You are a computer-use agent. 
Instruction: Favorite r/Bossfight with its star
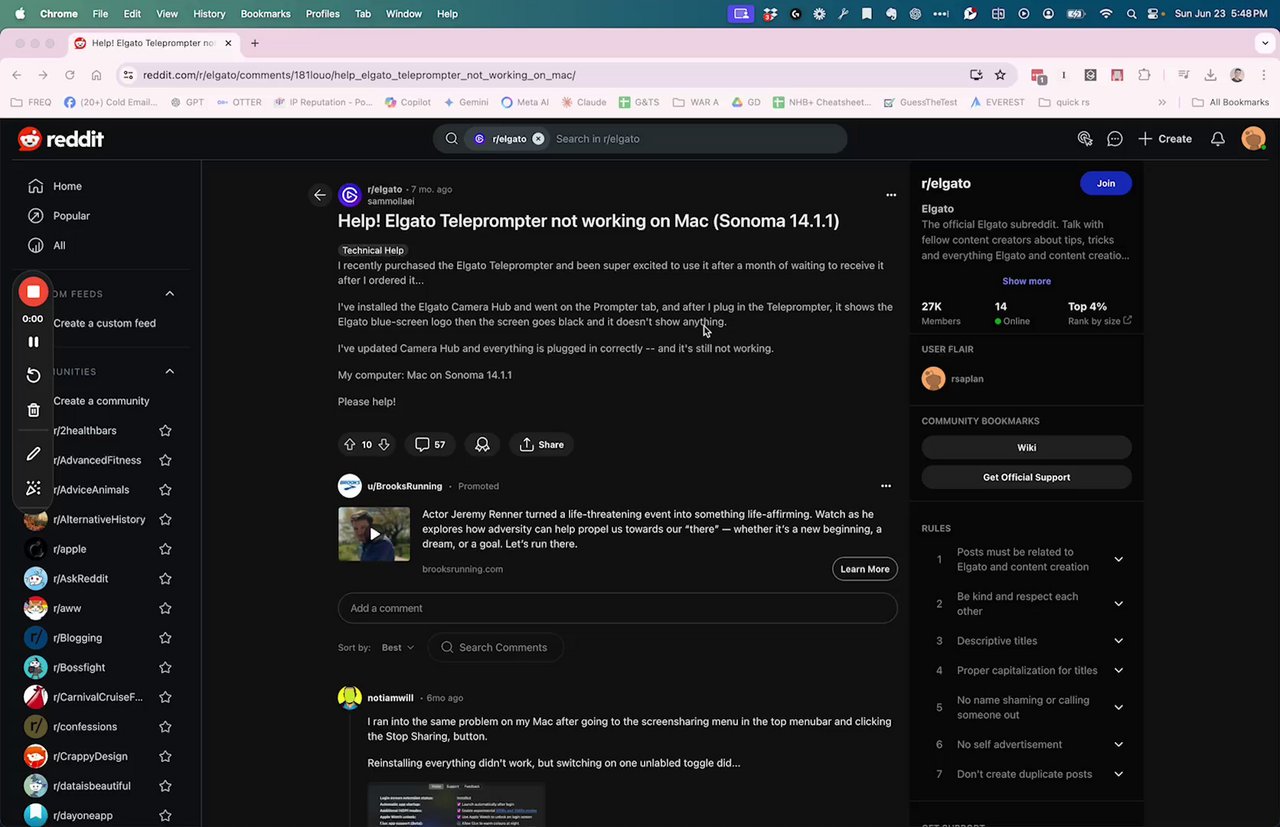pos(165,667)
